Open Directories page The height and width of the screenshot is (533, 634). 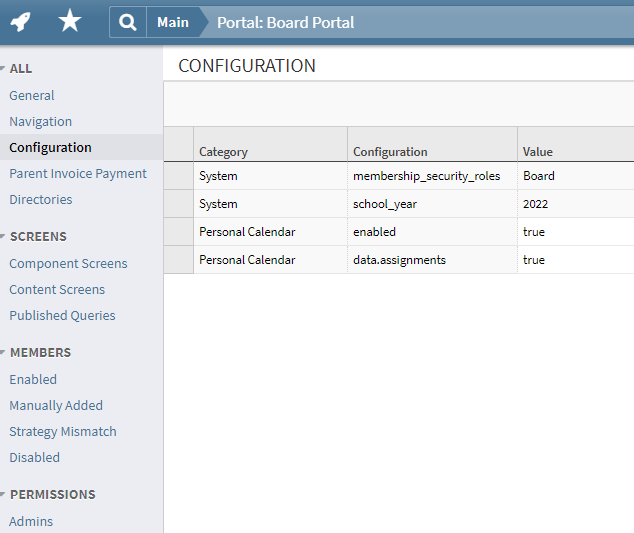click(41, 199)
